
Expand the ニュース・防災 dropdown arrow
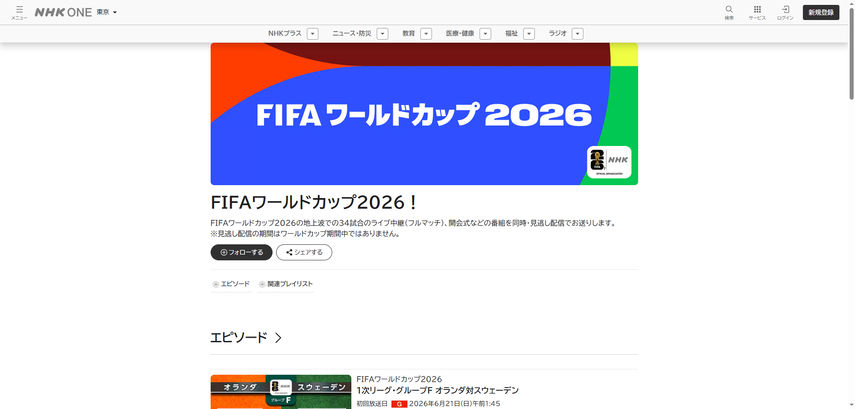coord(382,34)
